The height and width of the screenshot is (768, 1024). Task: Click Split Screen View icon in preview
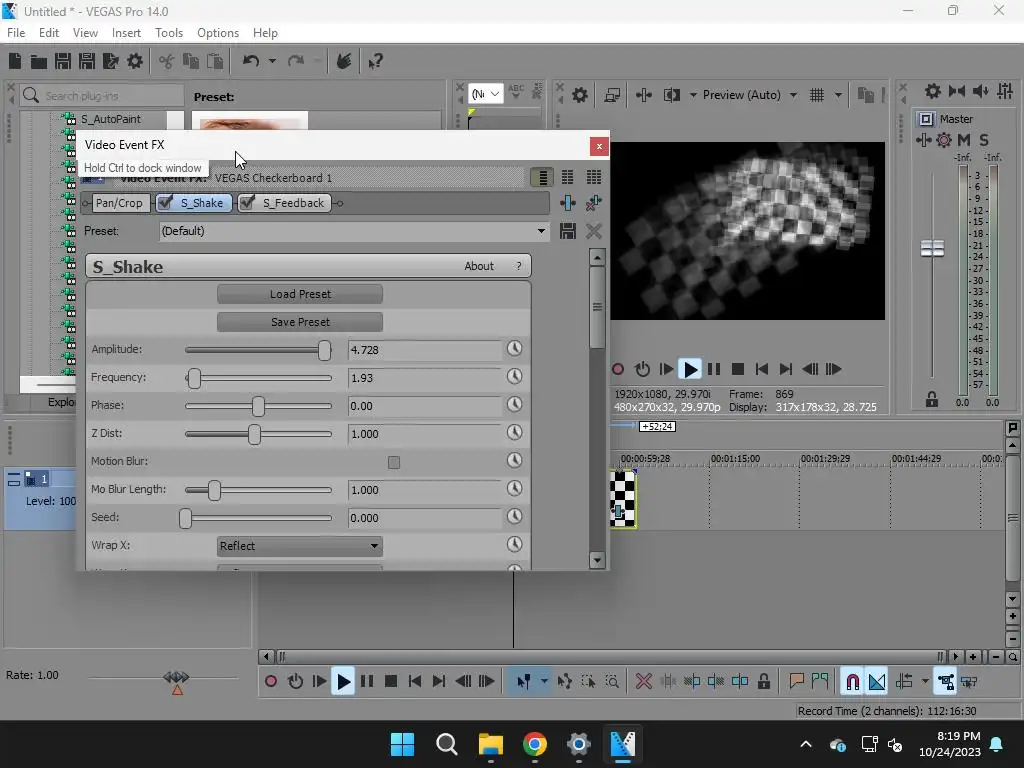click(671, 95)
